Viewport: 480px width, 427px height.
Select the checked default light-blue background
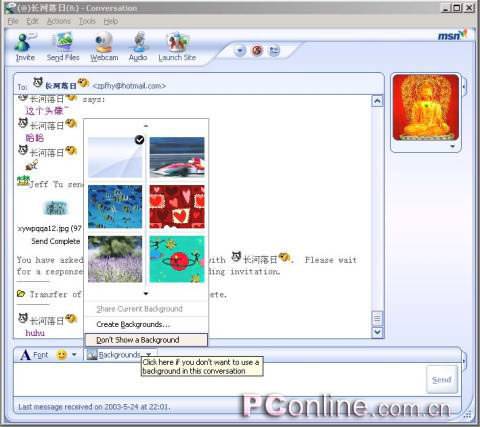point(115,157)
